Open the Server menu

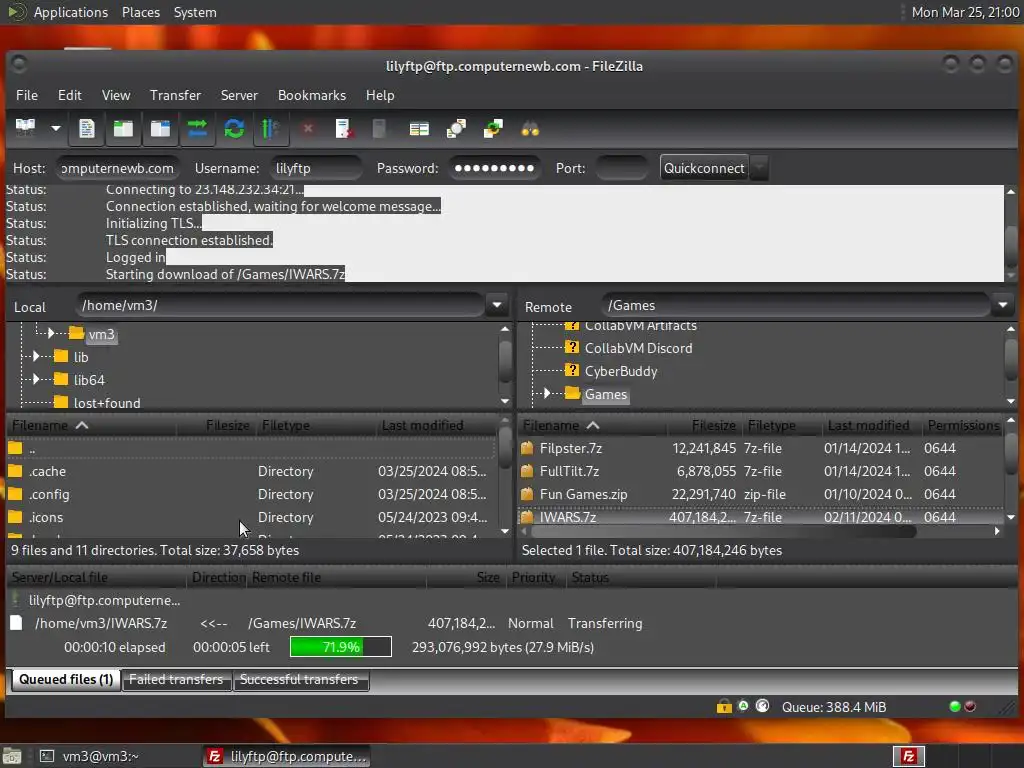pyautogui.click(x=239, y=95)
